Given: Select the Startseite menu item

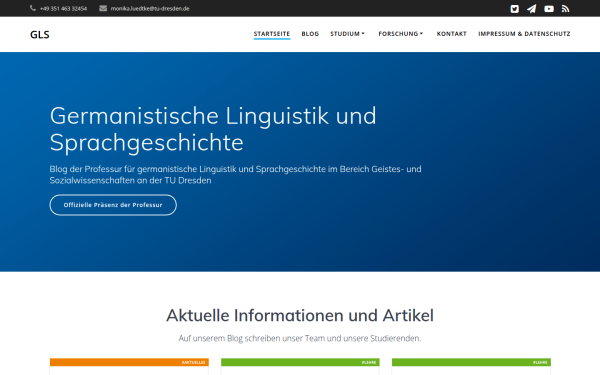Looking at the screenshot, I should pos(272,34).
